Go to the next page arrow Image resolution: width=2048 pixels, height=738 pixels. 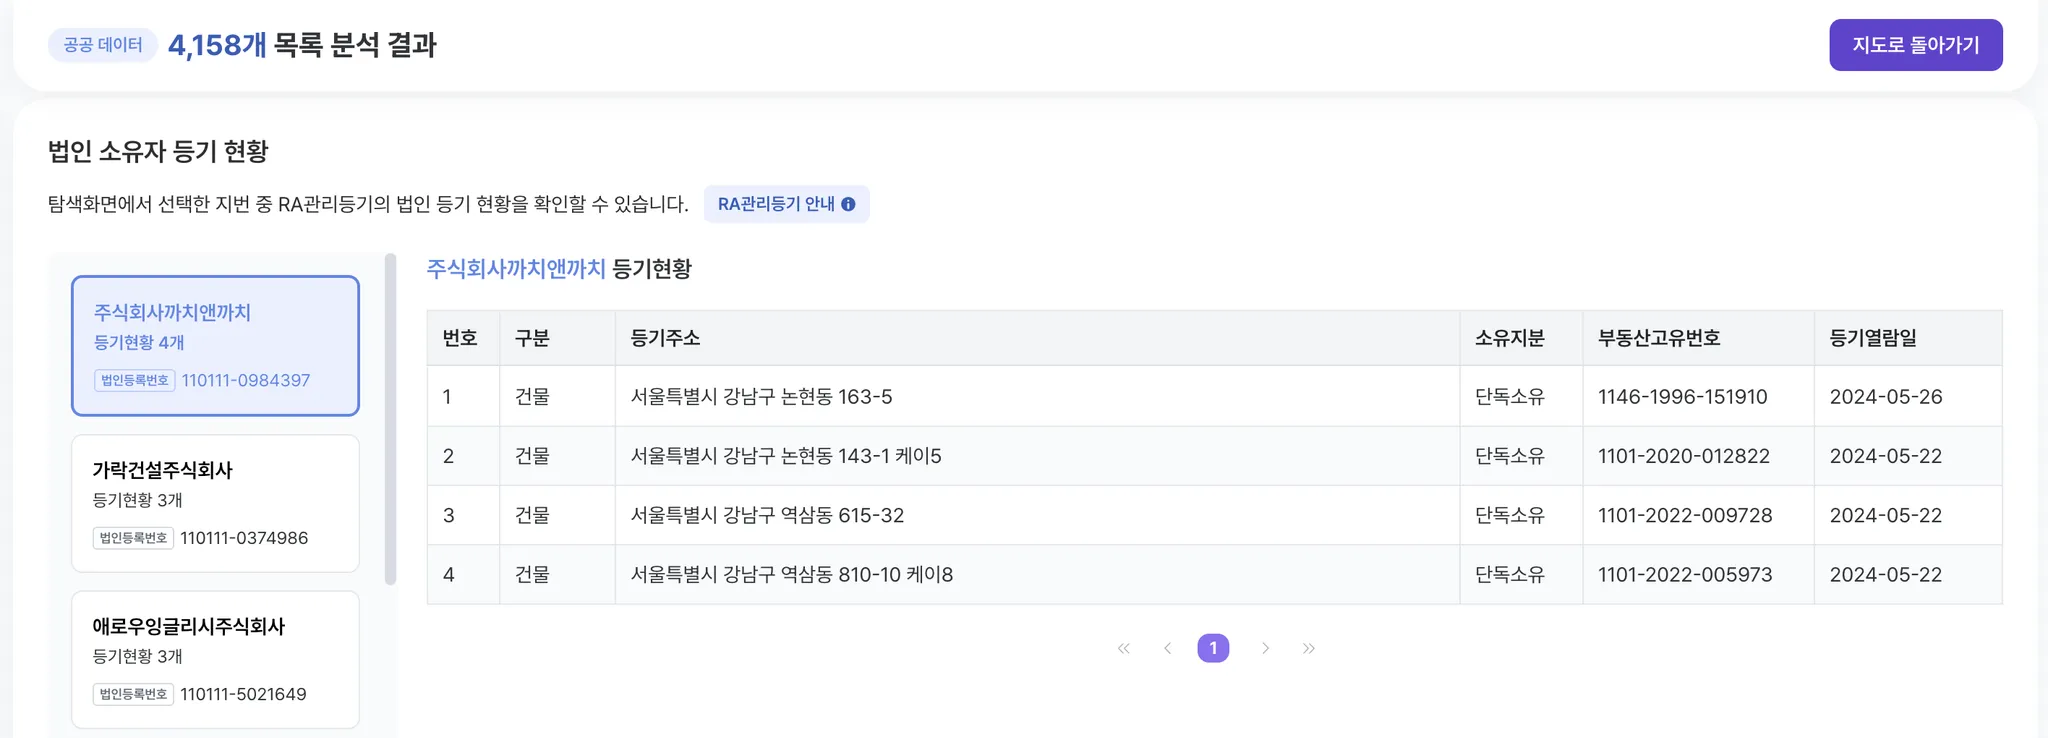coord(1265,649)
